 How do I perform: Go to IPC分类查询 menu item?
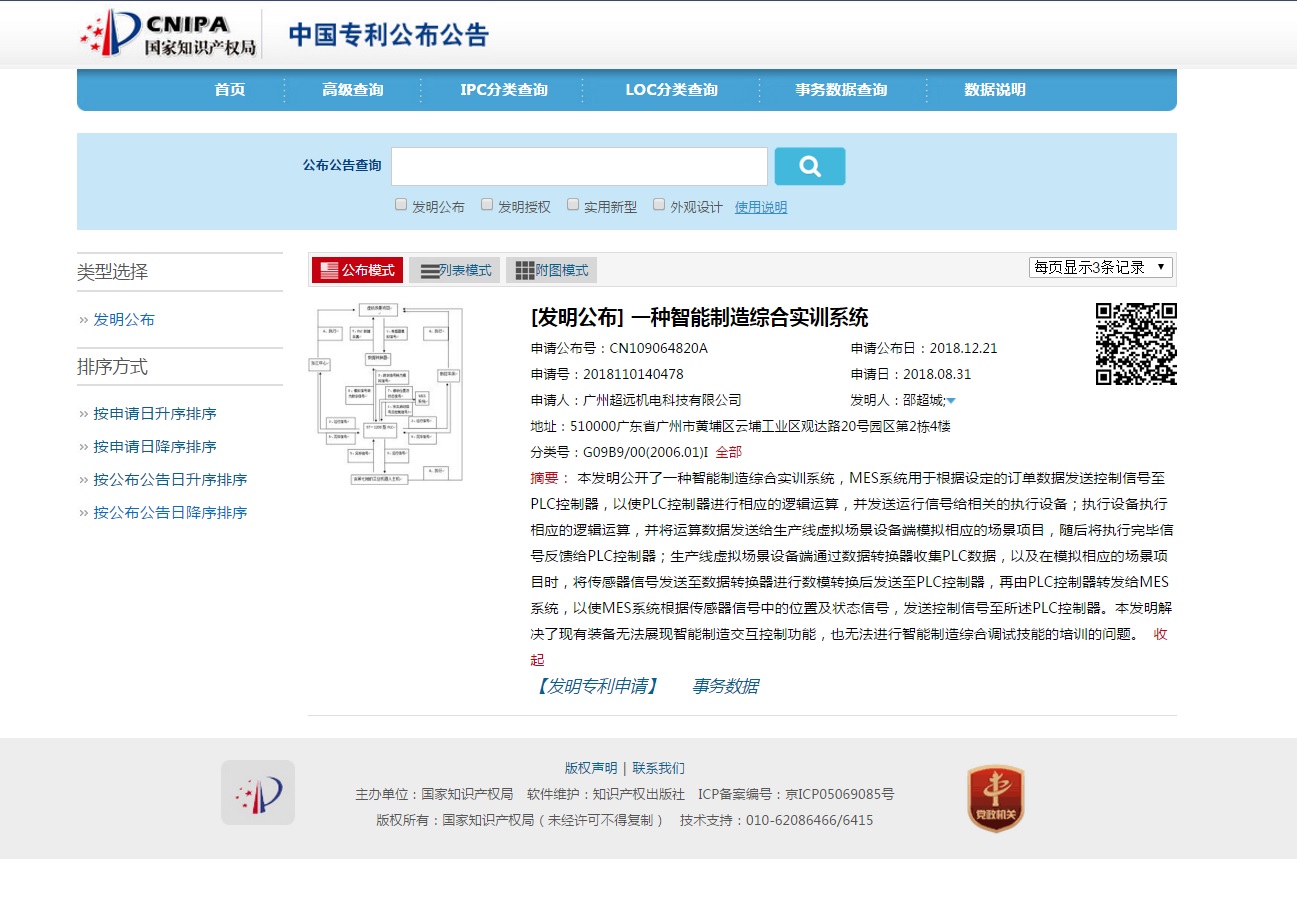tap(504, 90)
